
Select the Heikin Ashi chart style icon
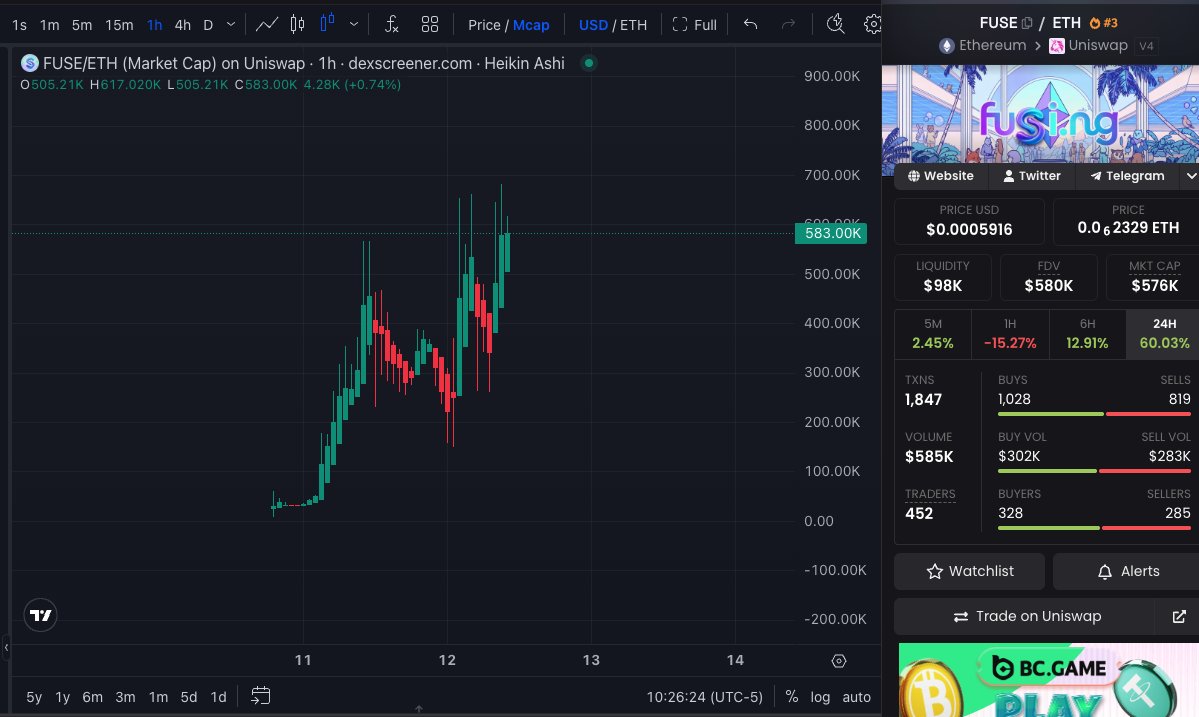327,24
